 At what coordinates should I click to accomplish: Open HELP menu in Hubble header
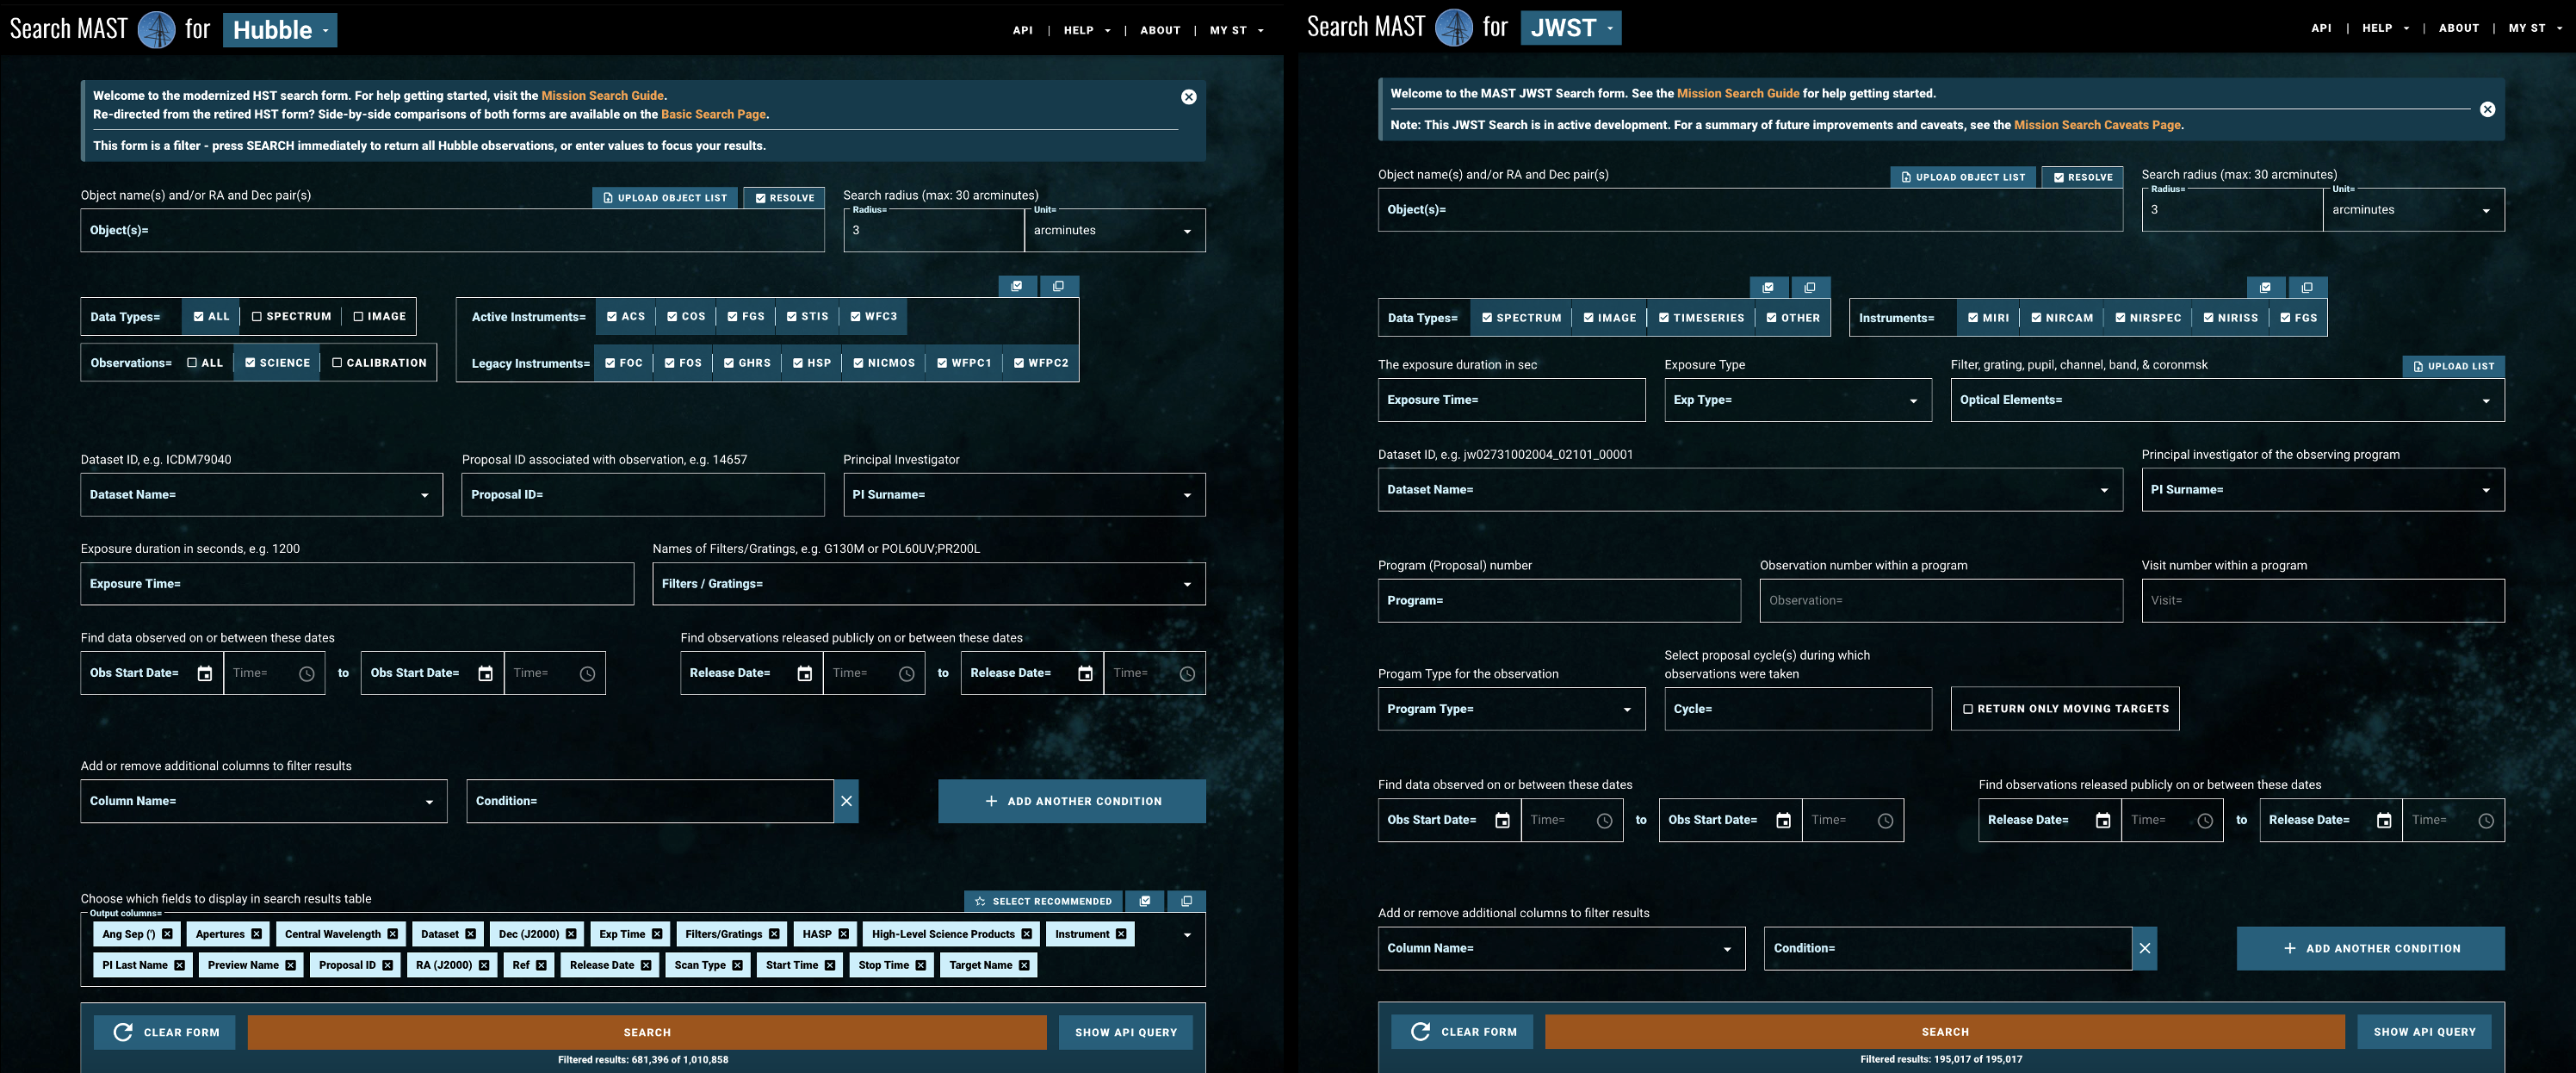[x=1086, y=30]
